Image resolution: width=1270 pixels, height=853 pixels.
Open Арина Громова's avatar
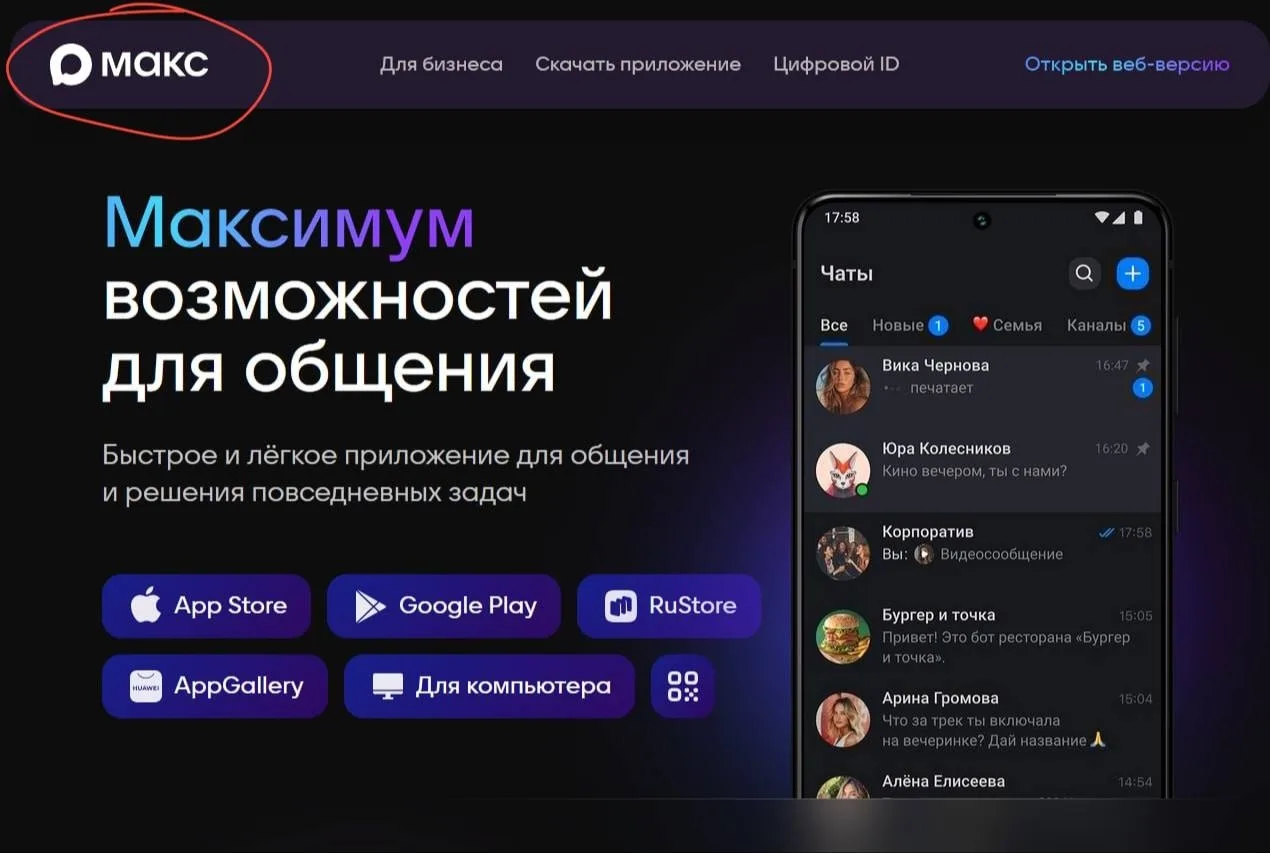pos(843,719)
